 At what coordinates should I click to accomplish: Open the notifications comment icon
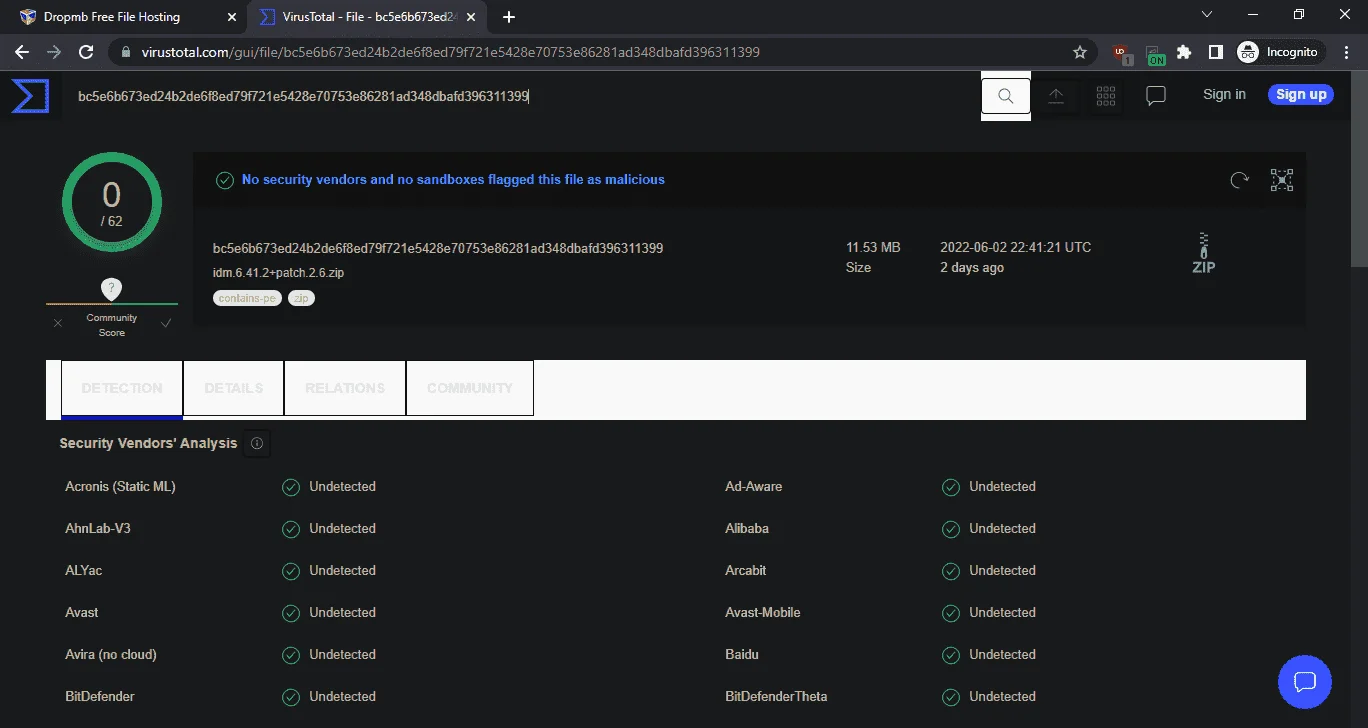point(1156,95)
